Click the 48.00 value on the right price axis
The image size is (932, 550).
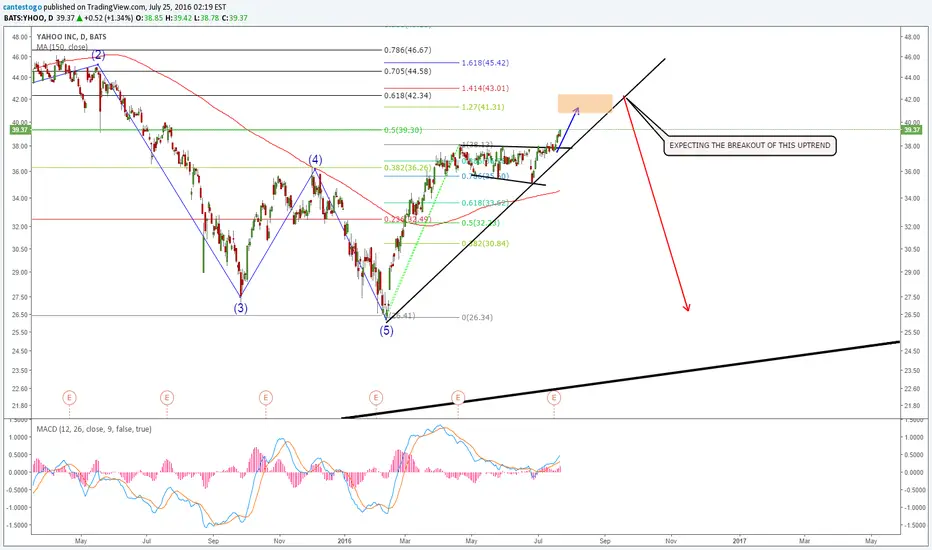(912, 37)
